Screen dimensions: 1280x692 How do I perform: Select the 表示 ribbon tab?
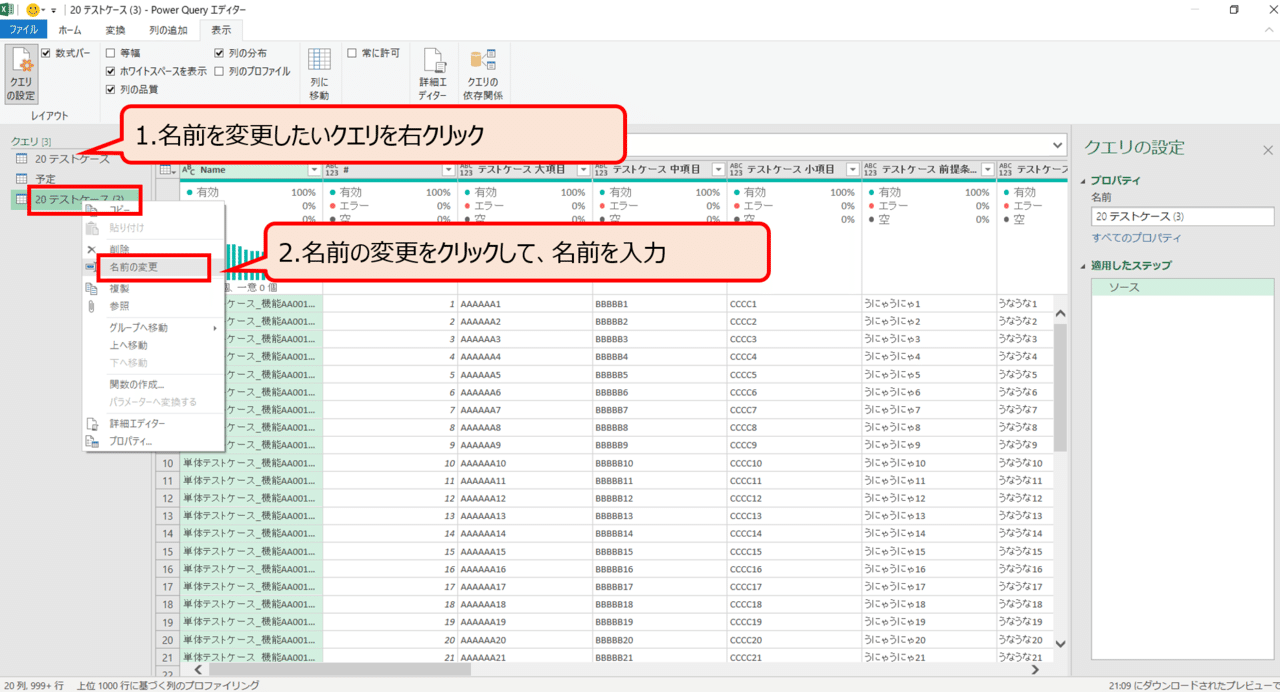[220, 30]
